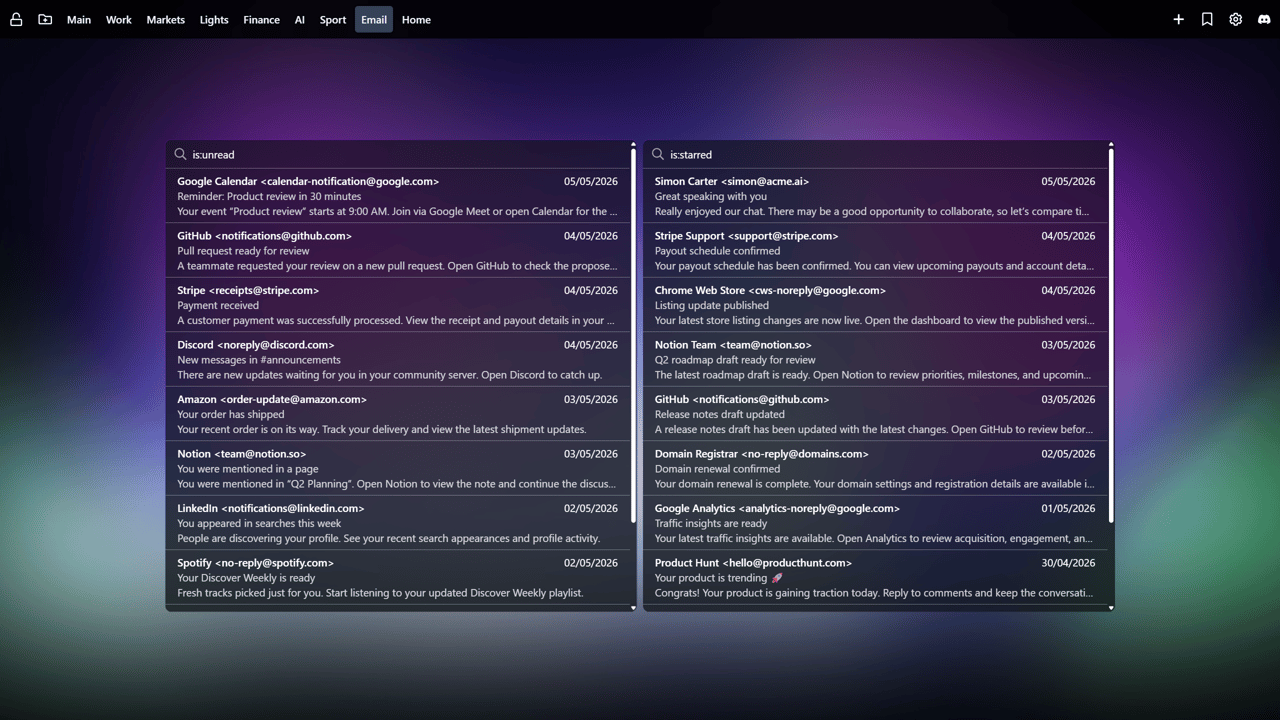Open Notion mentioned in a page email

398,468
